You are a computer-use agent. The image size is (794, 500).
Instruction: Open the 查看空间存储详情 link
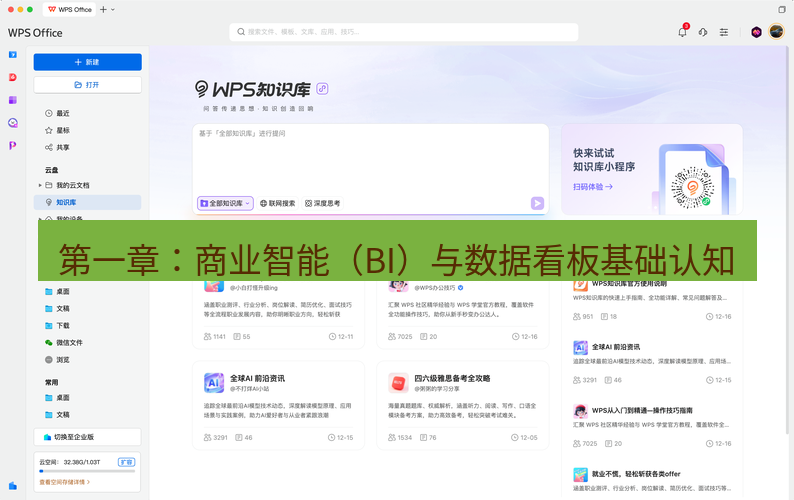(x=64, y=482)
